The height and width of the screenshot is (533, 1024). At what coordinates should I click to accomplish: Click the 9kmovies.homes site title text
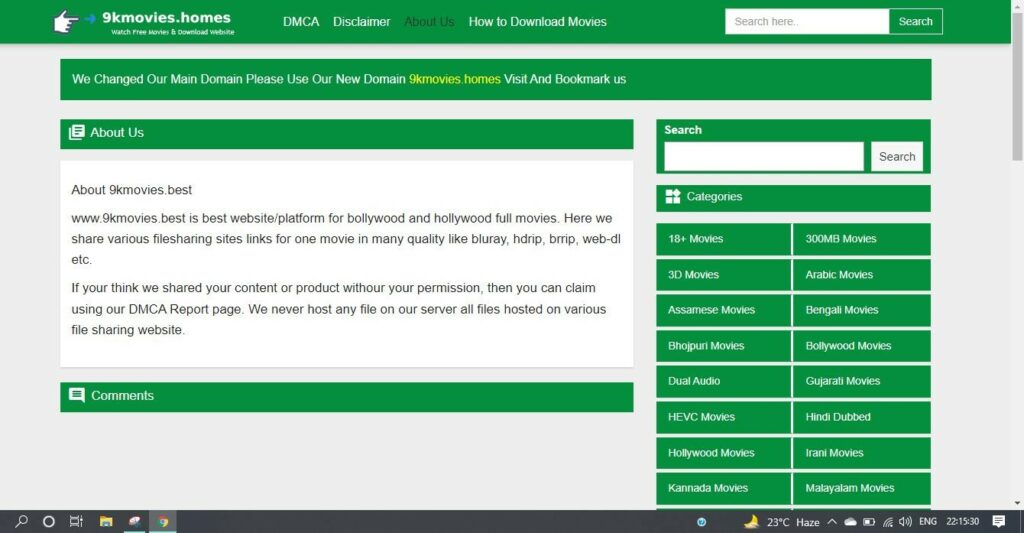point(167,18)
